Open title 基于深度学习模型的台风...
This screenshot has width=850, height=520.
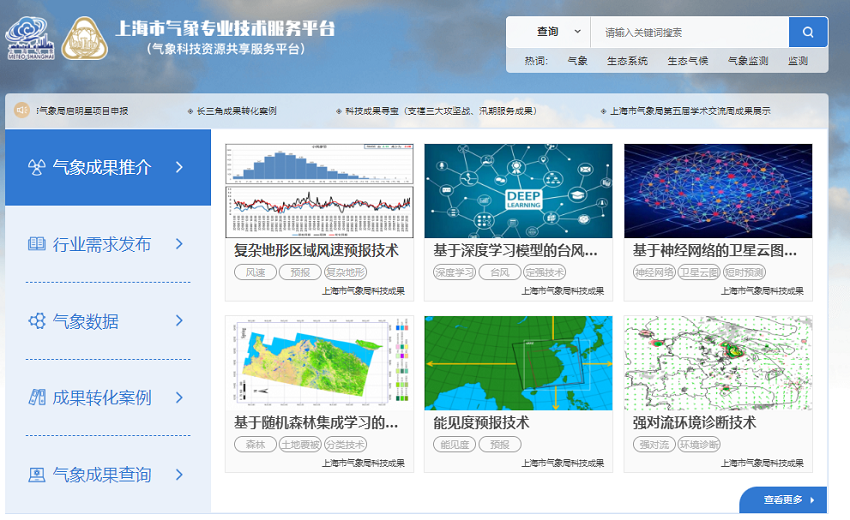515,251
